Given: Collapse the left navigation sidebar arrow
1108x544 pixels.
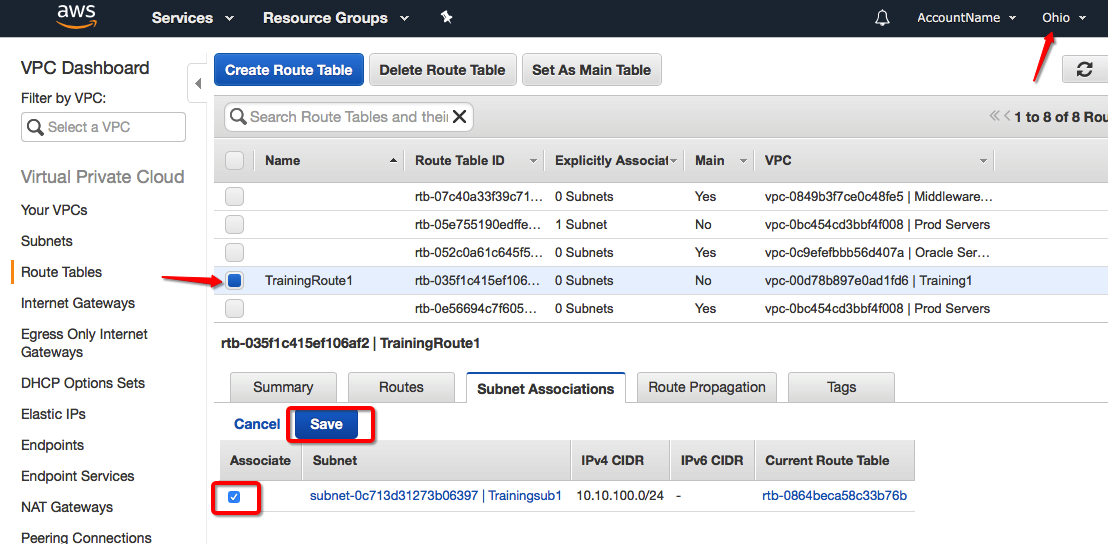Looking at the screenshot, I should click(x=198, y=83).
